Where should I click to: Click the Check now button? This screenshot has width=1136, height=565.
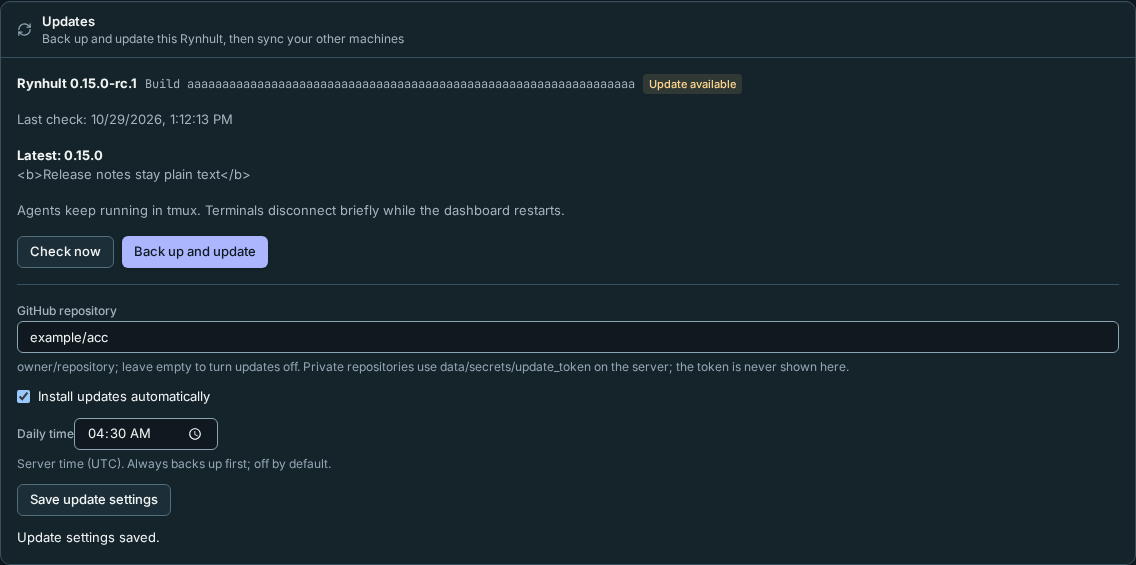click(x=65, y=252)
